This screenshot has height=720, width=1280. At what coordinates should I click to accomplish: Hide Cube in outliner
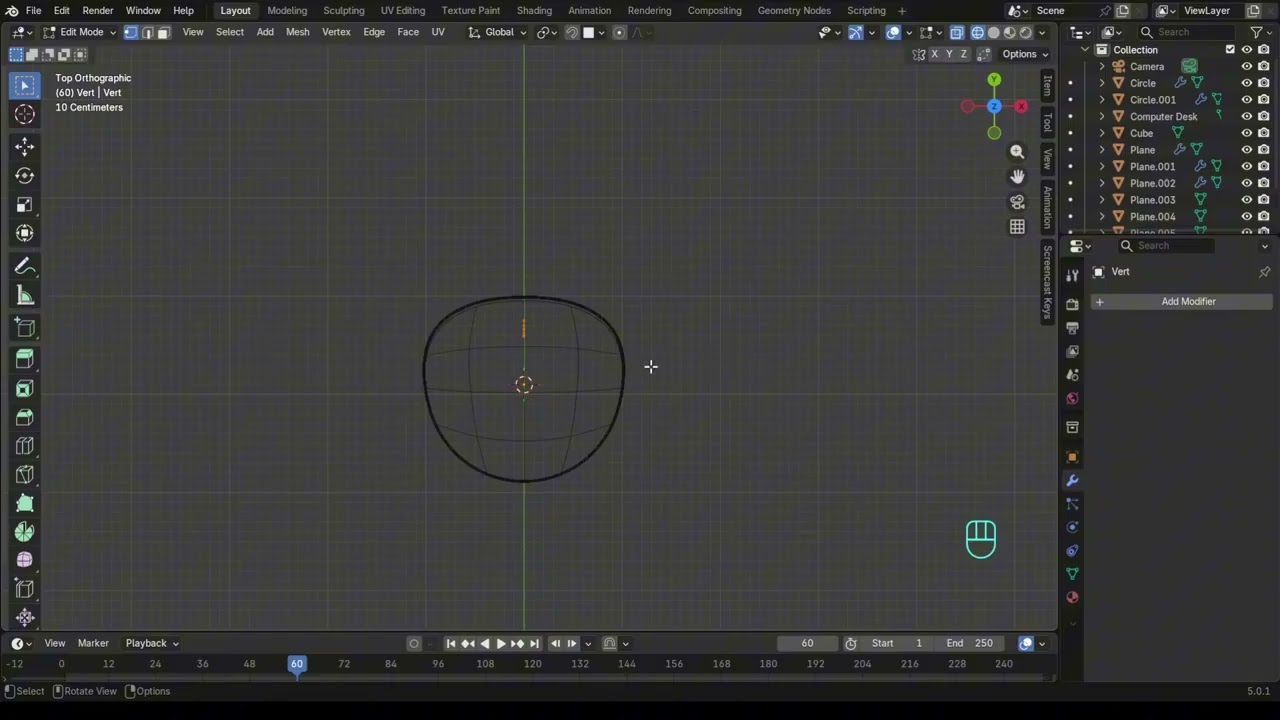tap(1247, 133)
